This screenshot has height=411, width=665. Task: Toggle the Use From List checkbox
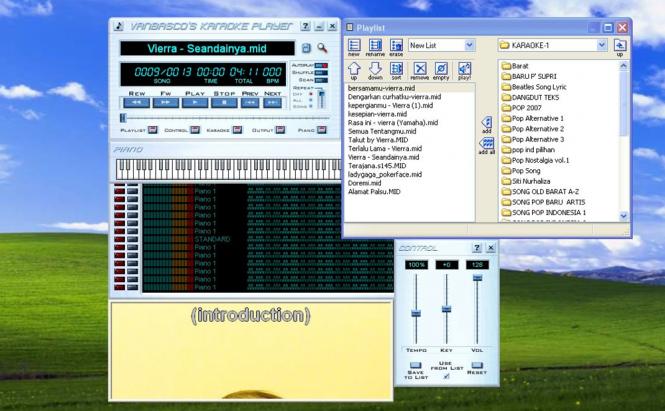(446, 376)
